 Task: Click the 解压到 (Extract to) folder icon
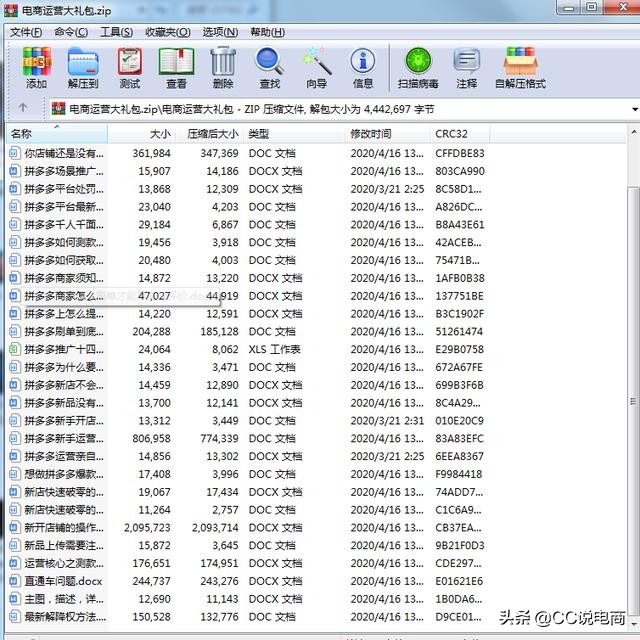click(83, 62)
